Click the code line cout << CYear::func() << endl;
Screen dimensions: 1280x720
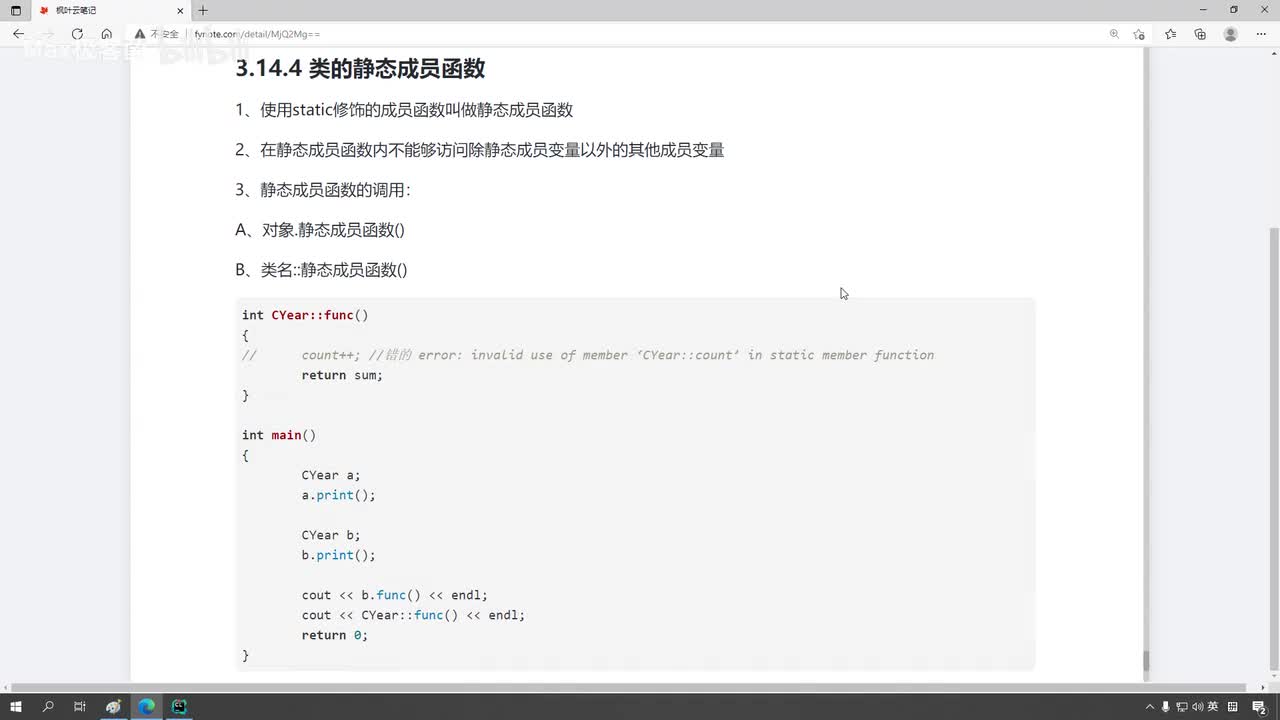[413, 615]
